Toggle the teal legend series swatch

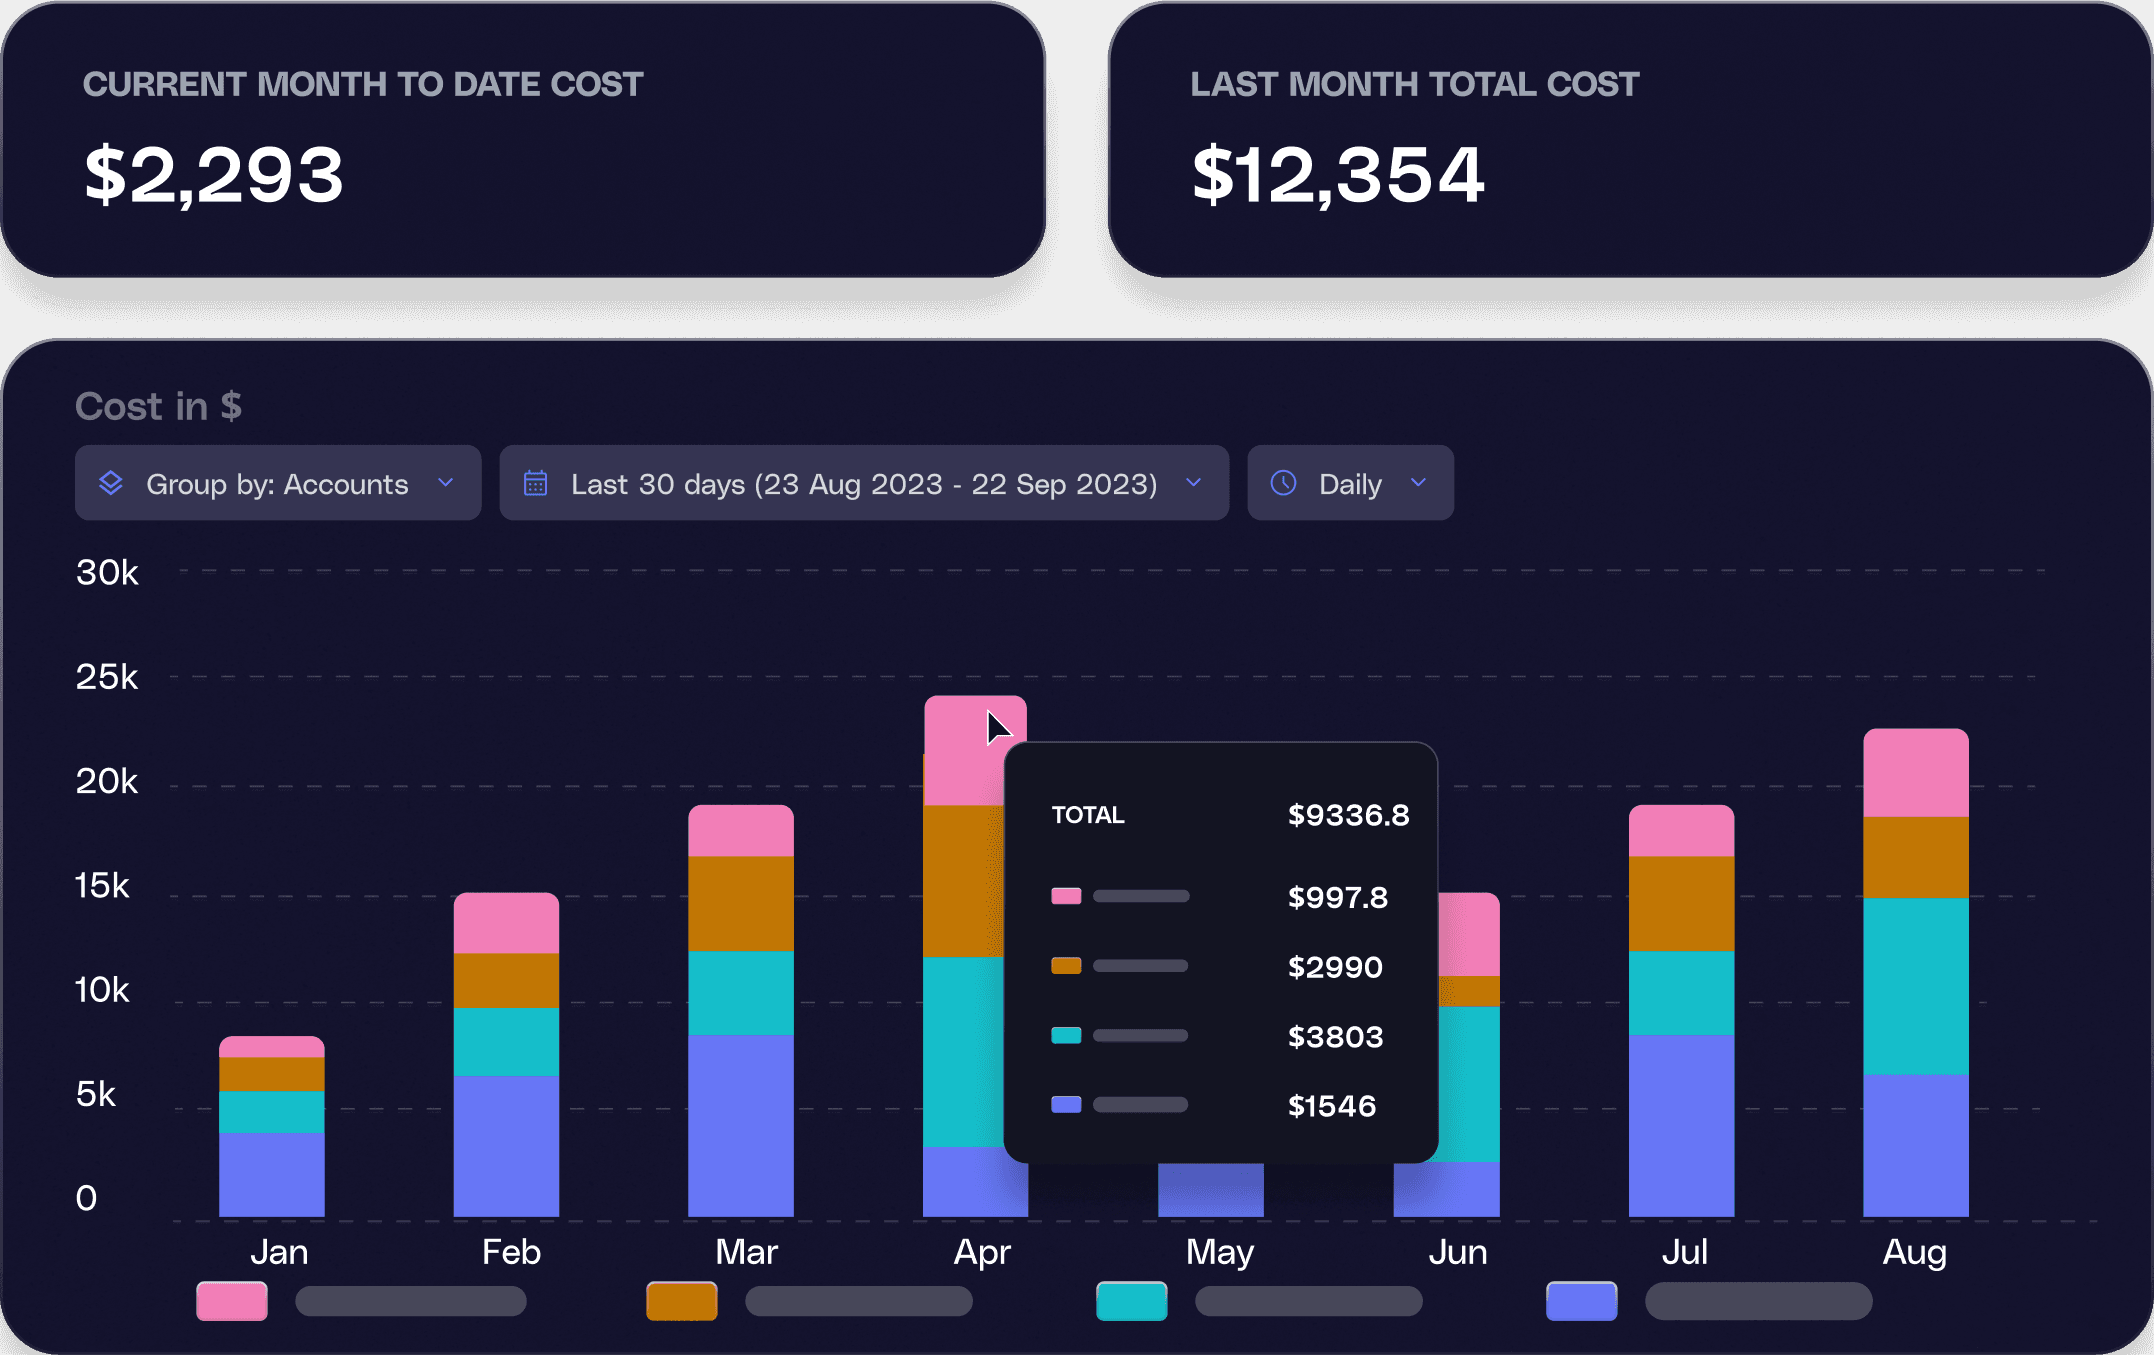(1132, 1301)
